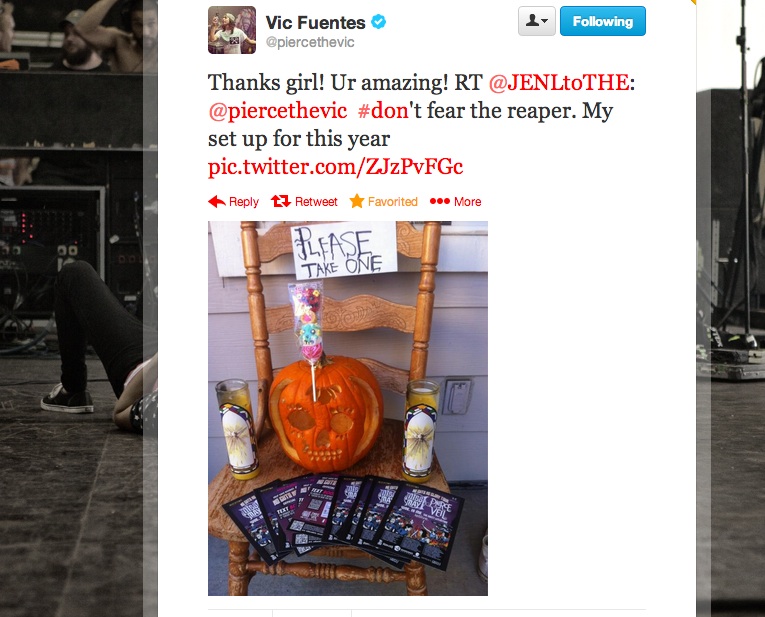Screen dimensions: 765x617
Task: Click the Reply arrow icon
Action: pyautogui.click(x=217, y=201)
